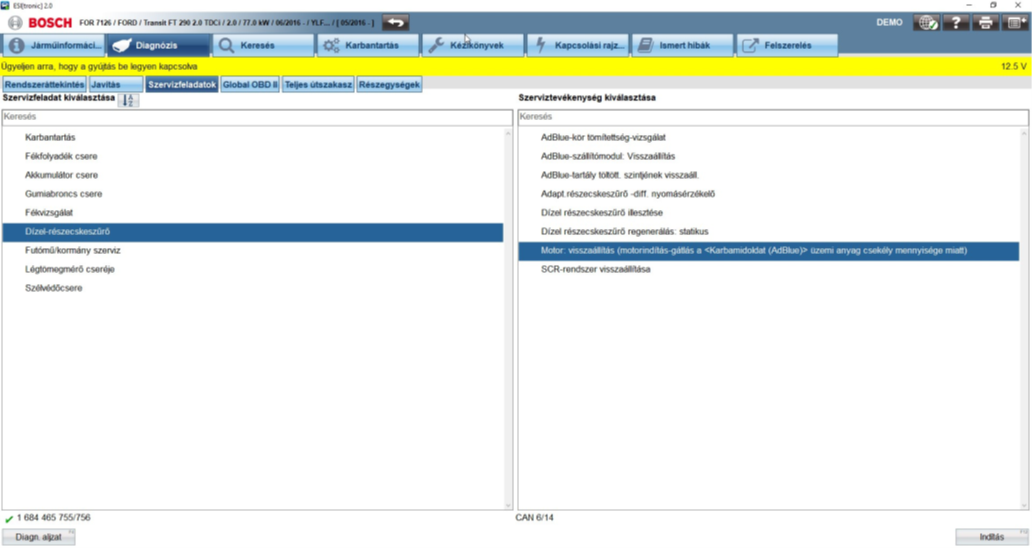Click the Bosch logo icon

[15, 22]
